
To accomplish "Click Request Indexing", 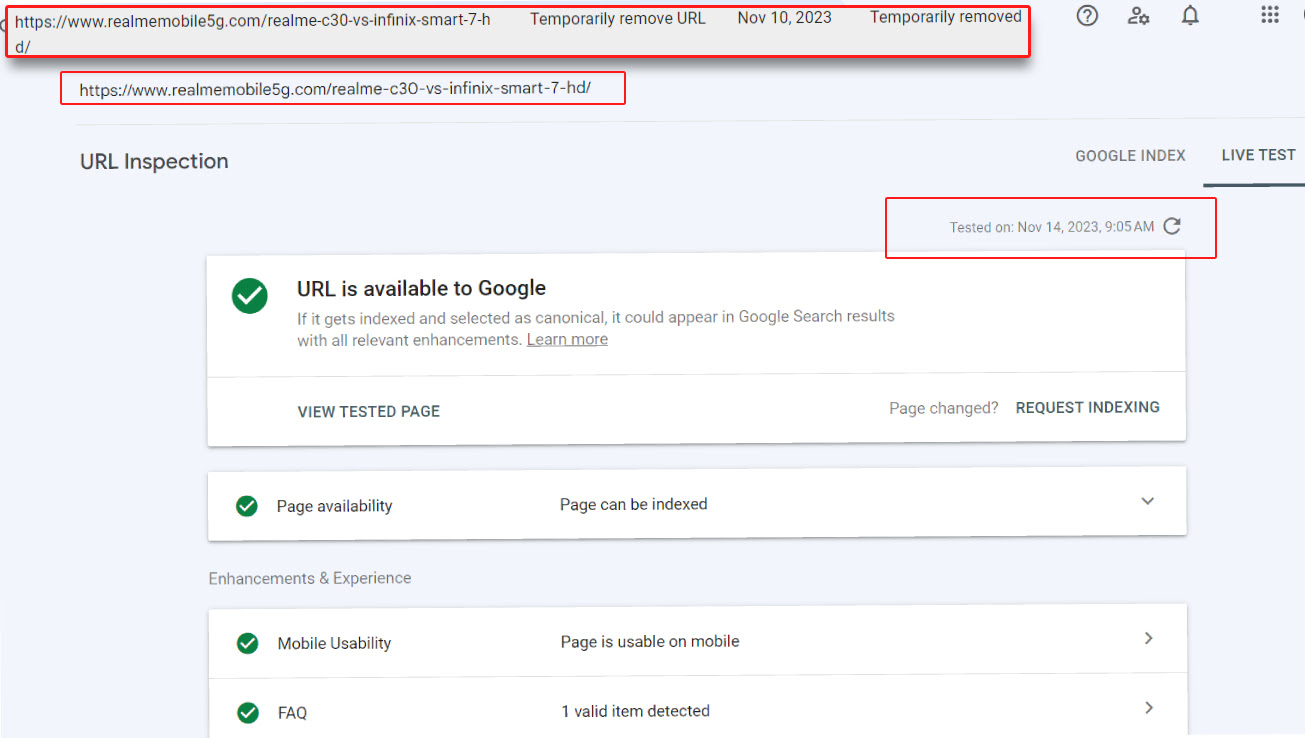I will (1088, 407).
